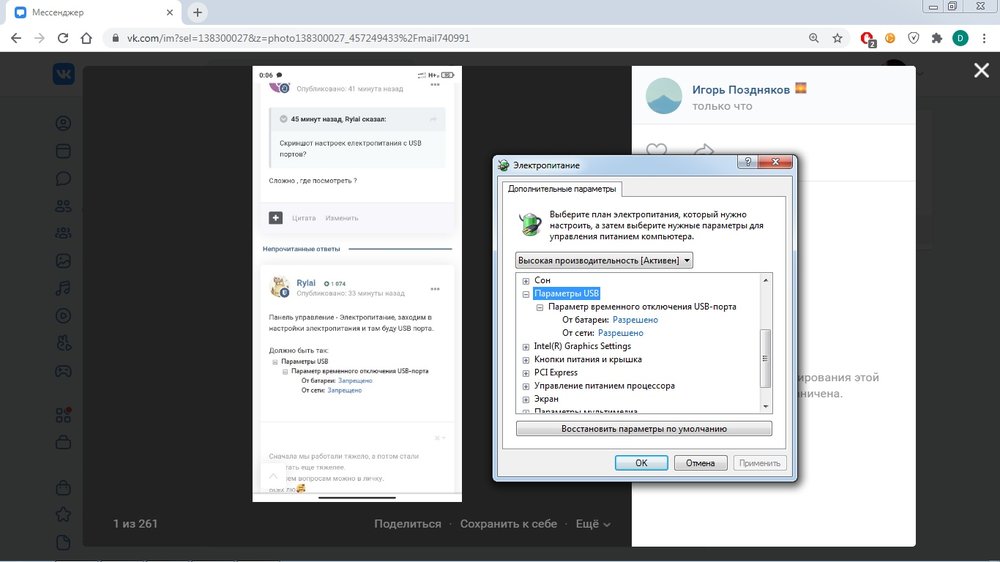
Task: Open the 'Ещё' dropdown below the photo
Action: click(592, 523)
